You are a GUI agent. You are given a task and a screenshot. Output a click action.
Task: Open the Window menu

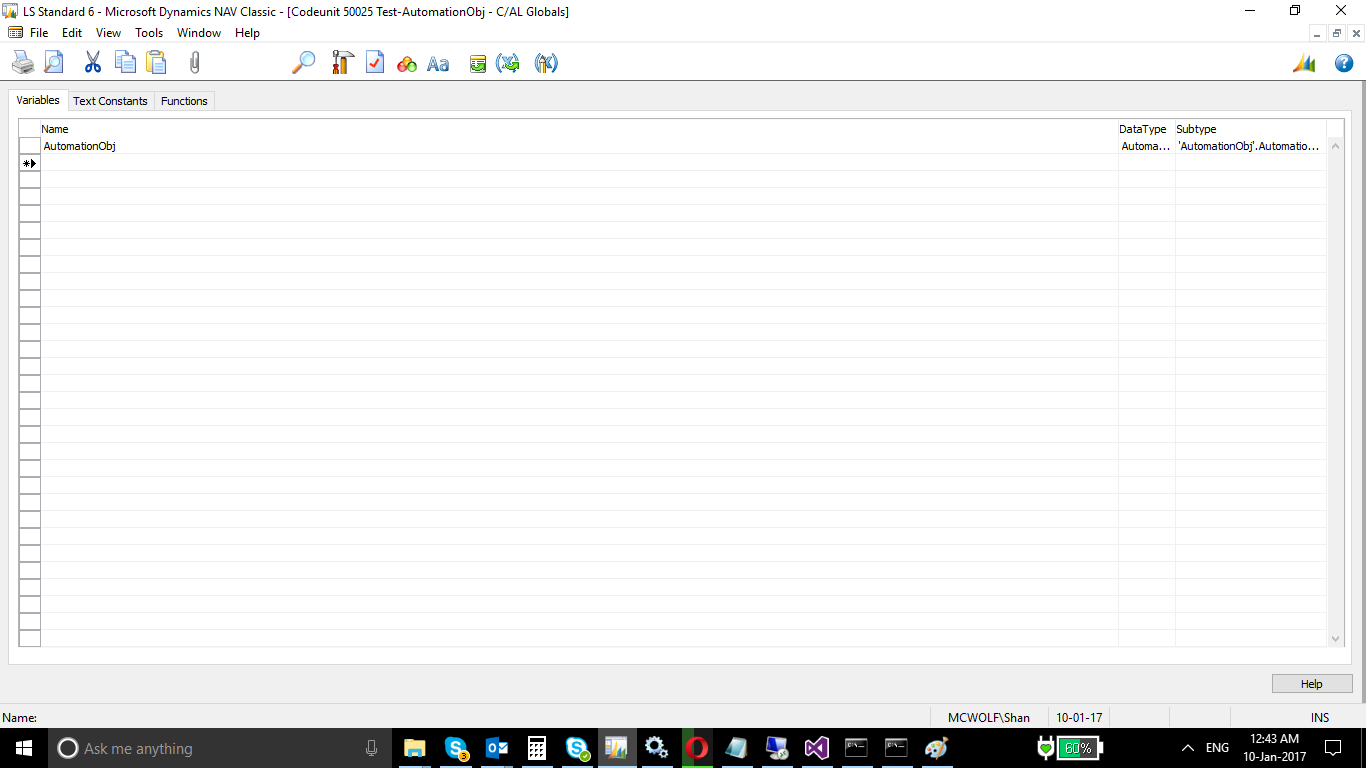pos(199,33)
